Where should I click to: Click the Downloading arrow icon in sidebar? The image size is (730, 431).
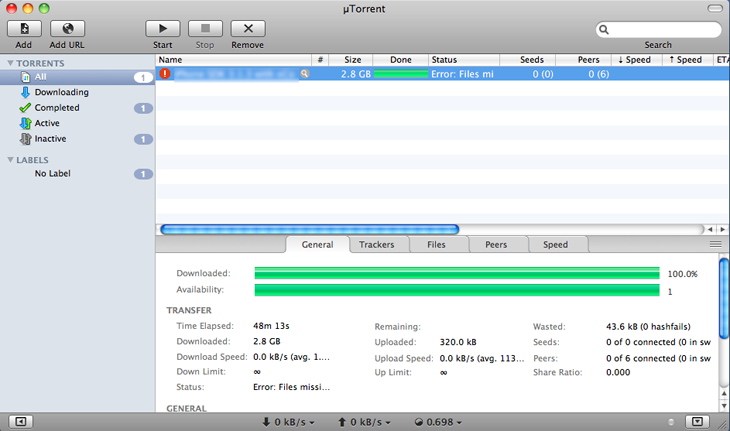click(x=25, y=92)
